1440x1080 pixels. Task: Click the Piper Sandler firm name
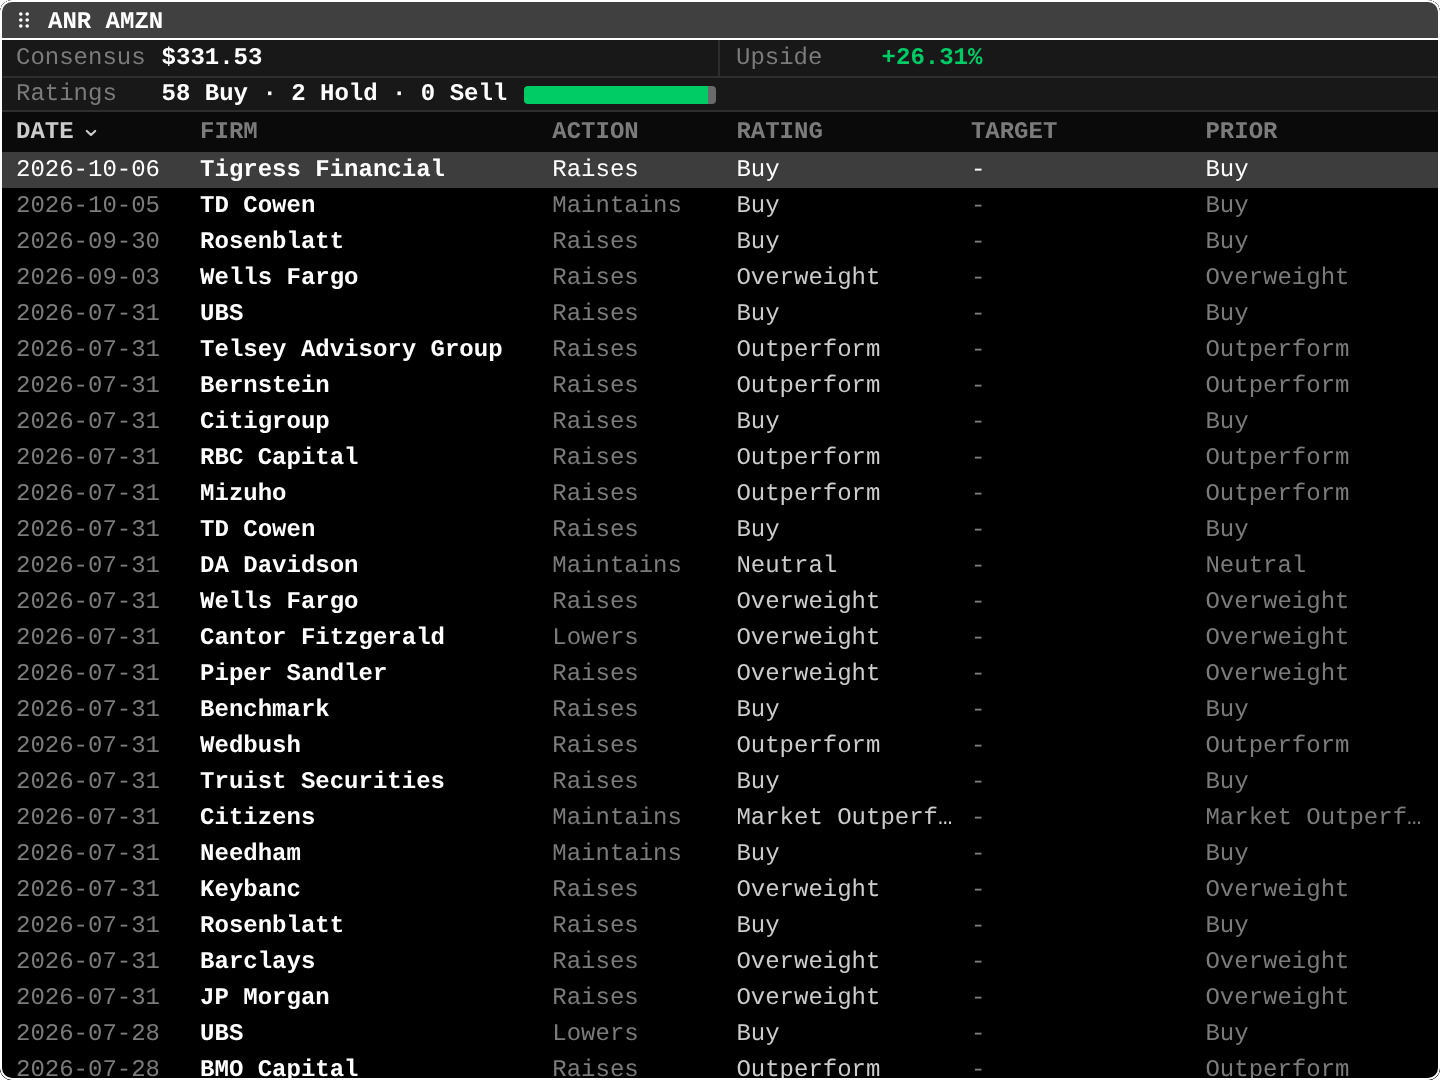(x=293, y=673)
